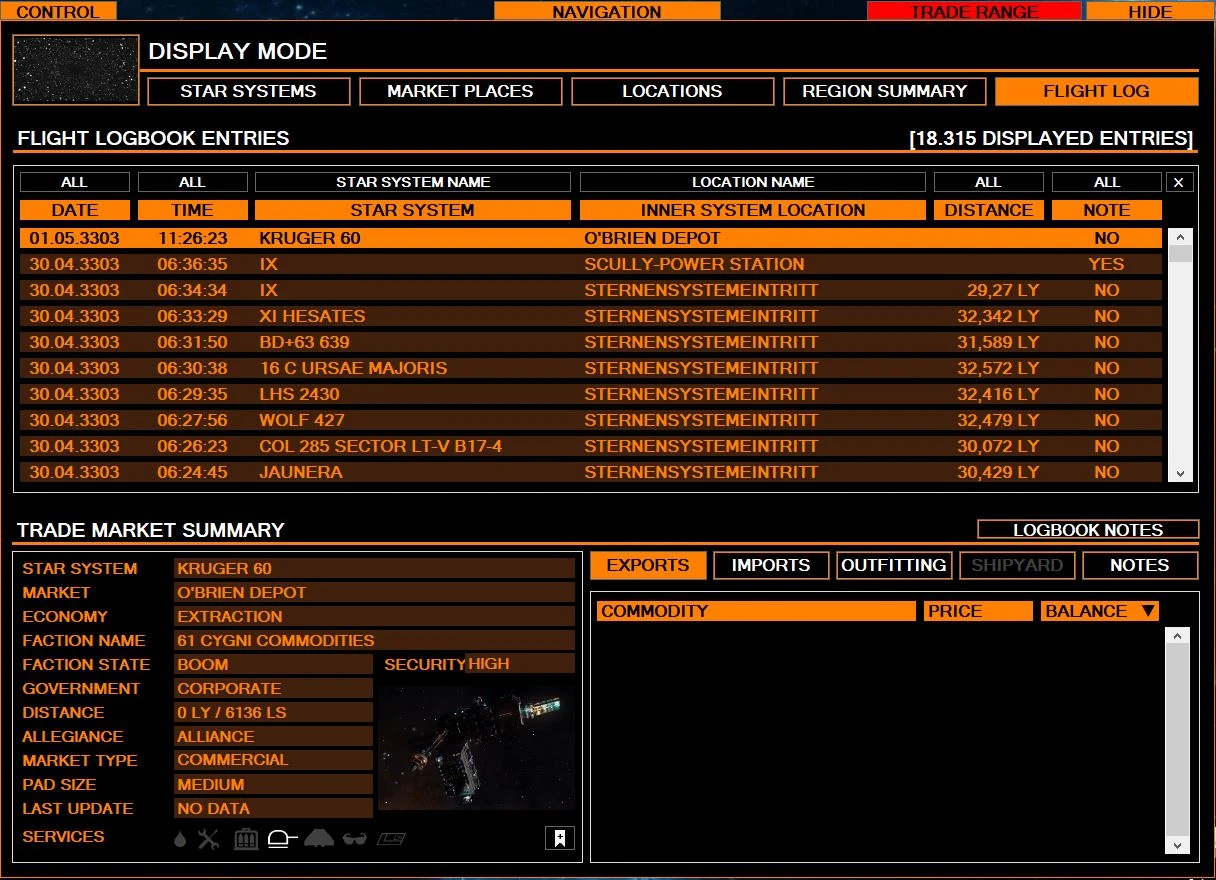This screenshot has width=1216, height=880.
Task: Click the Kruger 60 star system value
Action: click(374, 568)
